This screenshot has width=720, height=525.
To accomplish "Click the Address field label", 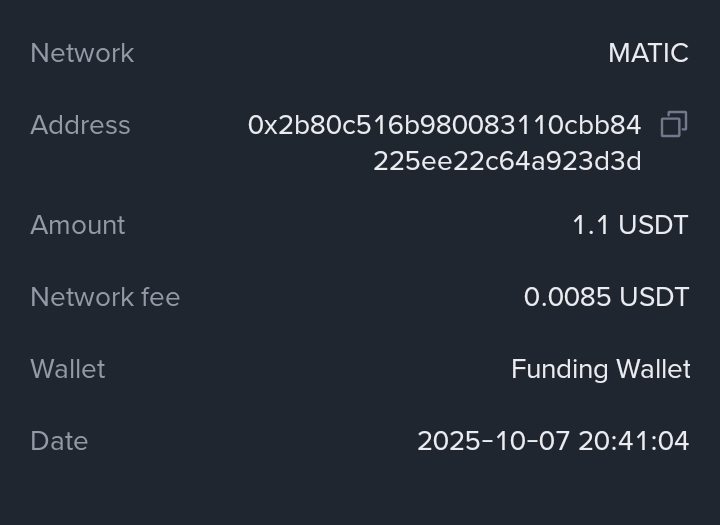I will click(x=80, y=125).
